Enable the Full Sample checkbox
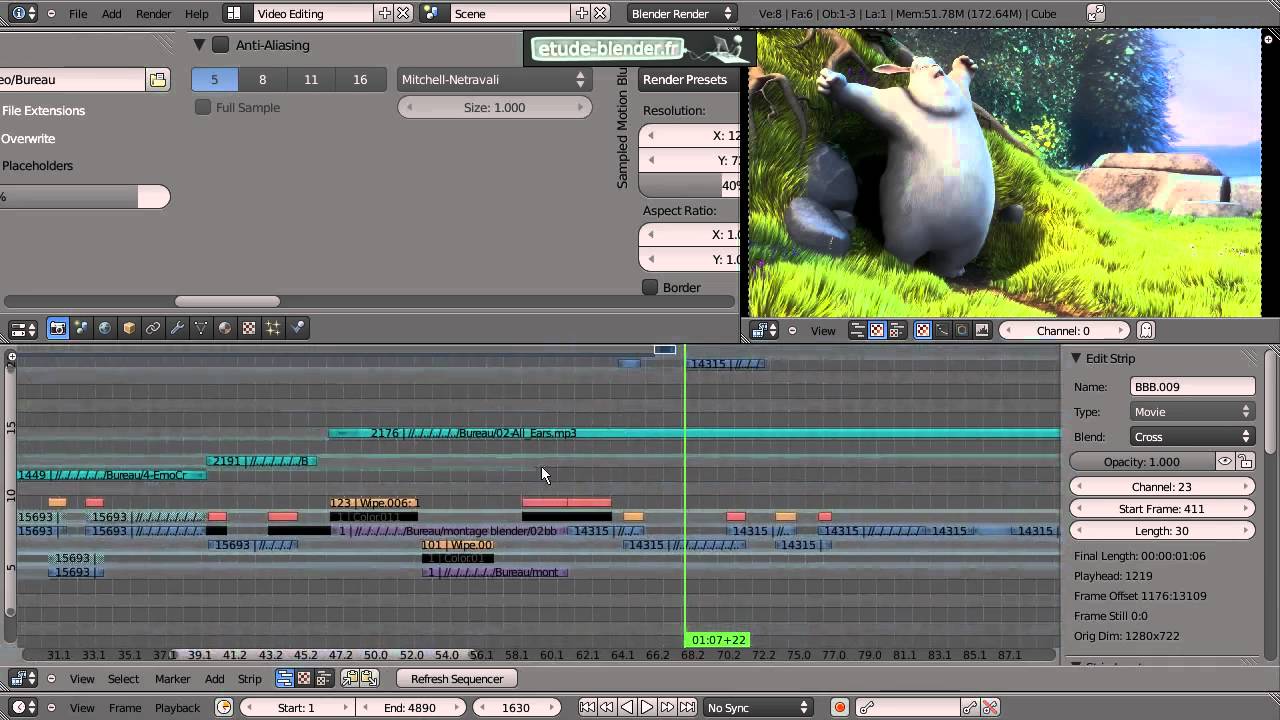 tap(203, 107)
